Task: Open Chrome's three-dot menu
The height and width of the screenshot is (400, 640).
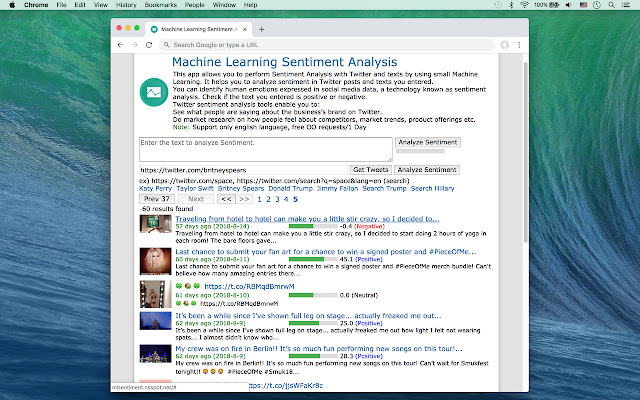Action: [x=519, y=45]
